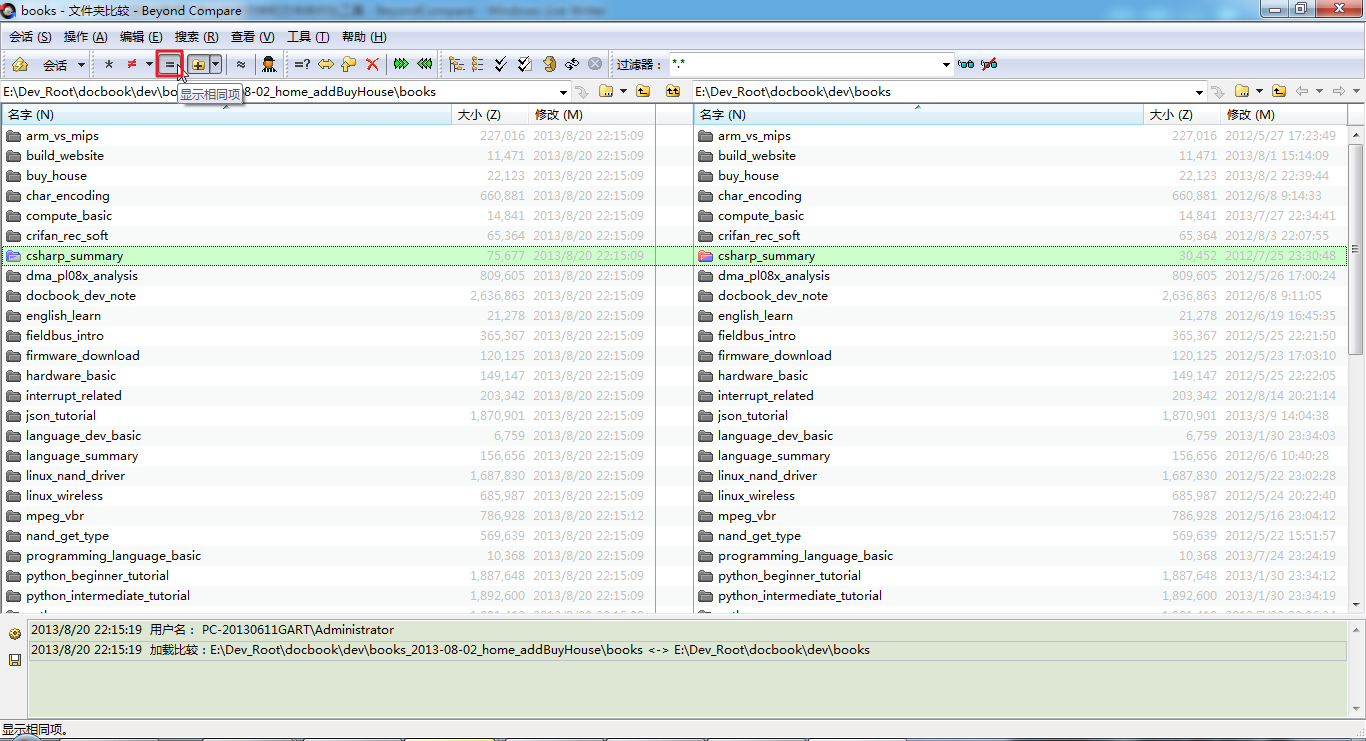Image resolution: width=1366 pixels, height=741 pixels.
Task: Click the select all files checklist icon
Action: (x=525, y=65)
